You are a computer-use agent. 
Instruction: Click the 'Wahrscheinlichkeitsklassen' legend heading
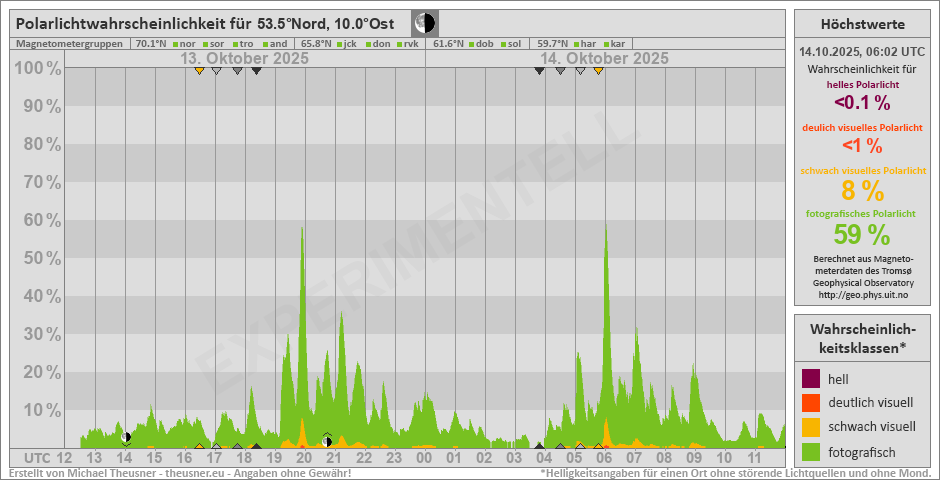(862, 337)
